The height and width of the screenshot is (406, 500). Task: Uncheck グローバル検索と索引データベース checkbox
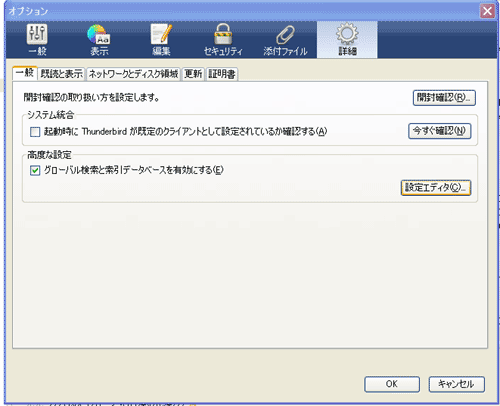click(x=35, y=171)
